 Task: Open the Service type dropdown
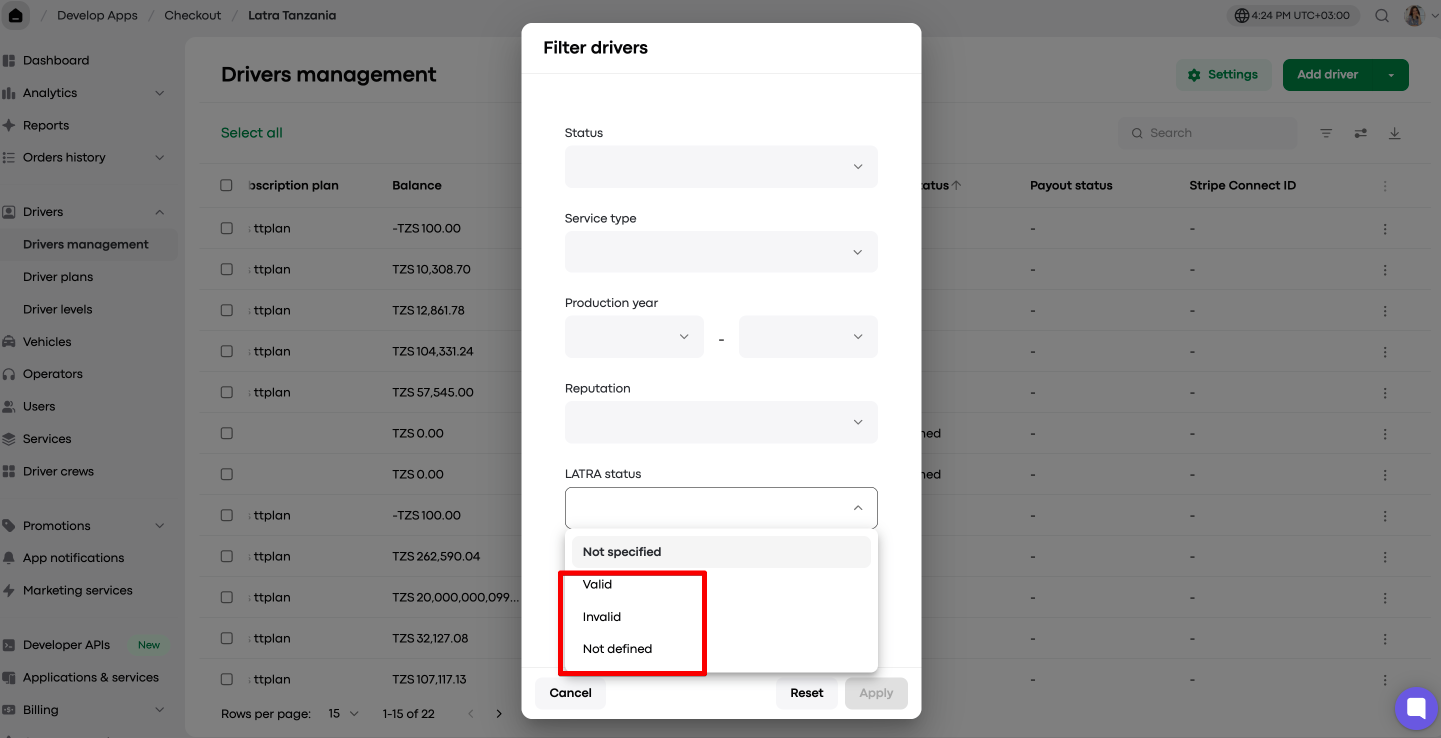tap(721, 252)
